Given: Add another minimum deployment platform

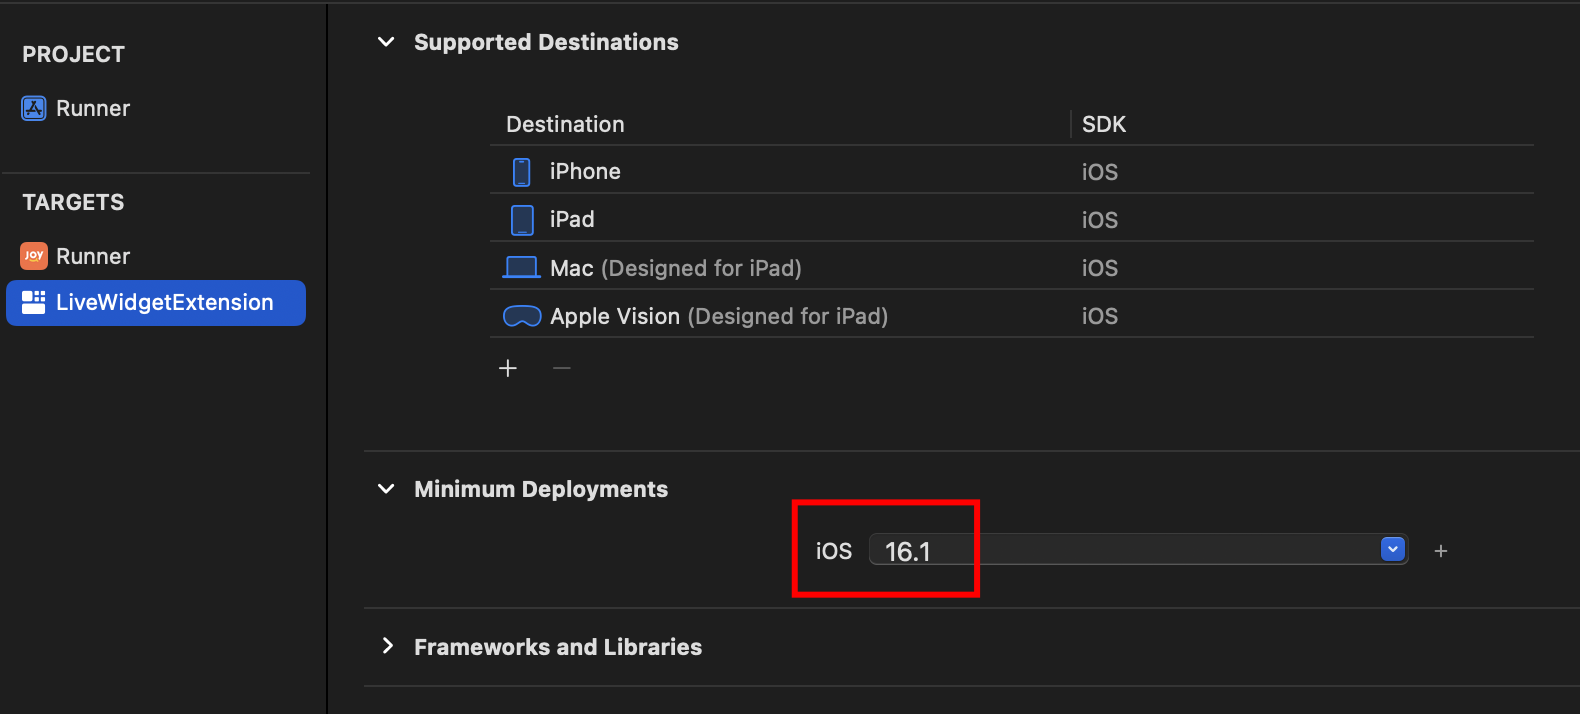Looking at the screenshot, I should click(1441, 551).
